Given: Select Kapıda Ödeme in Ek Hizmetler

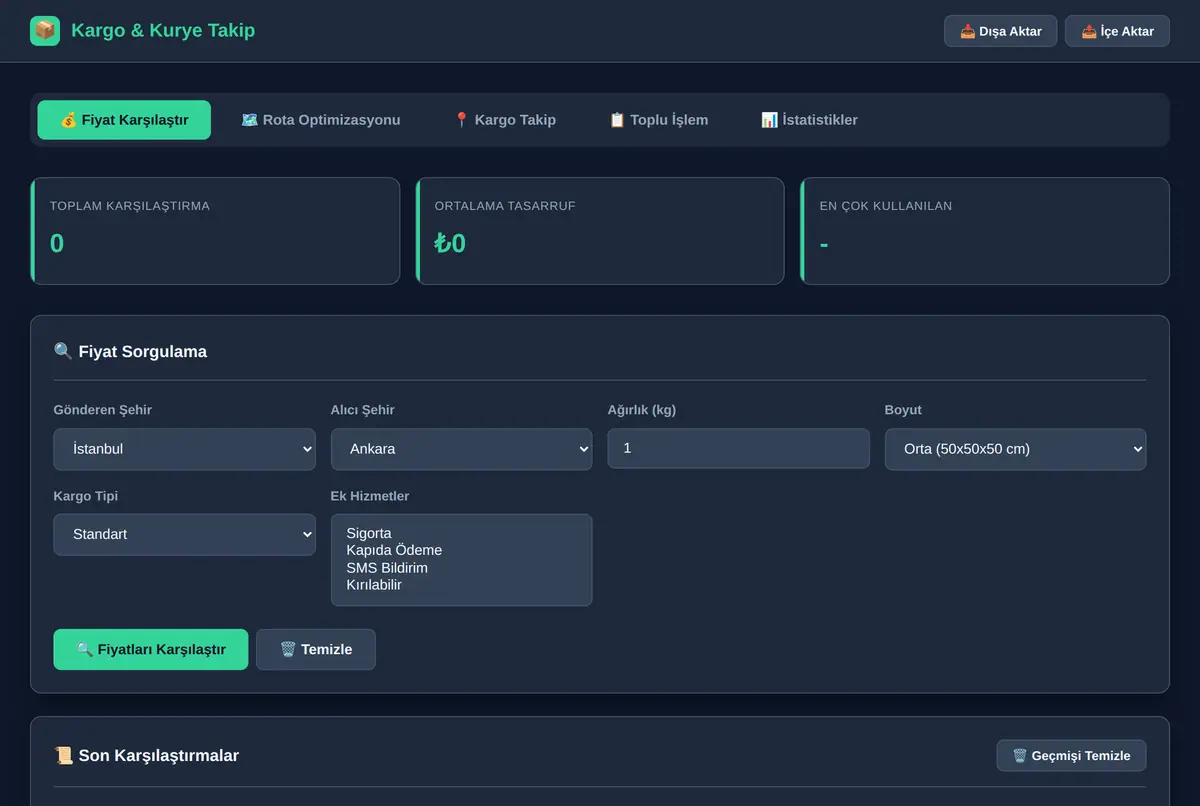Looking at the screenshot, I should click(461, 550).
